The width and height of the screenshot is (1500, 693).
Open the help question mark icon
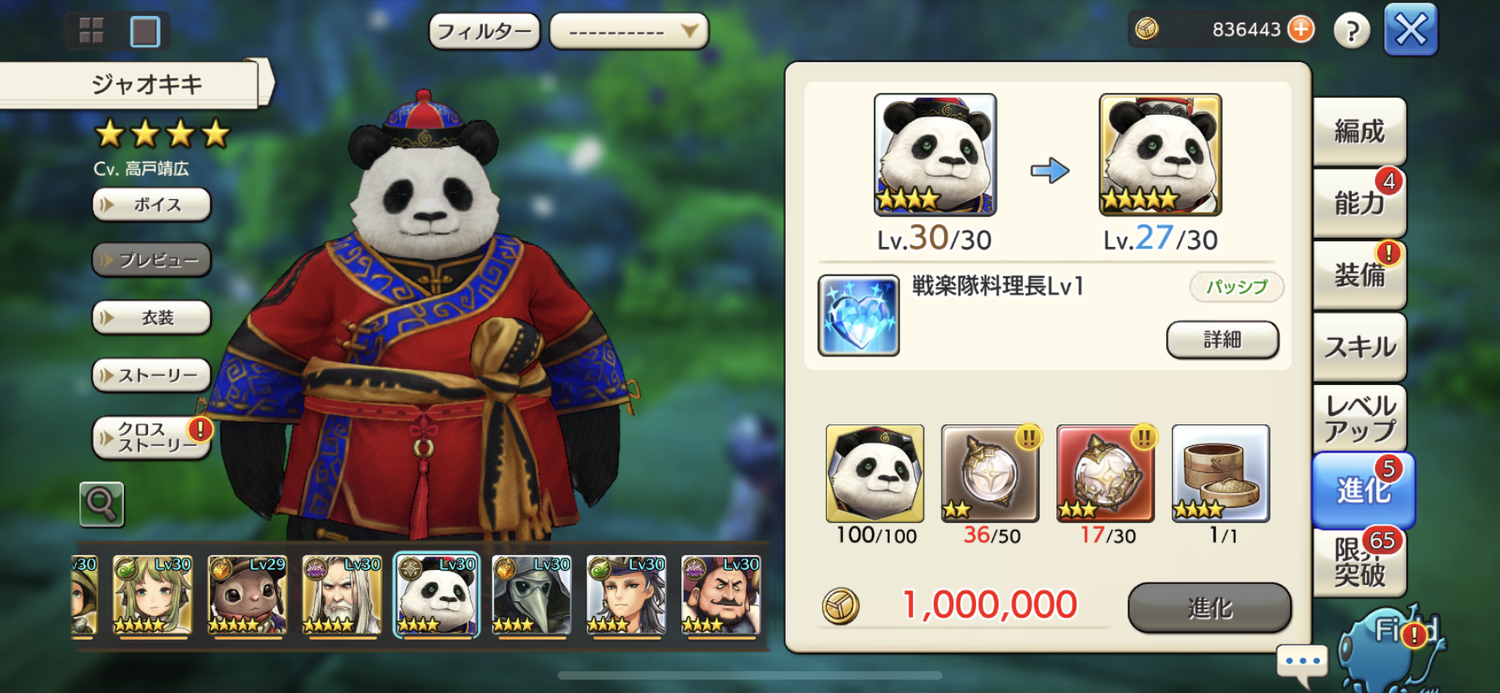tap(1352, 31)
